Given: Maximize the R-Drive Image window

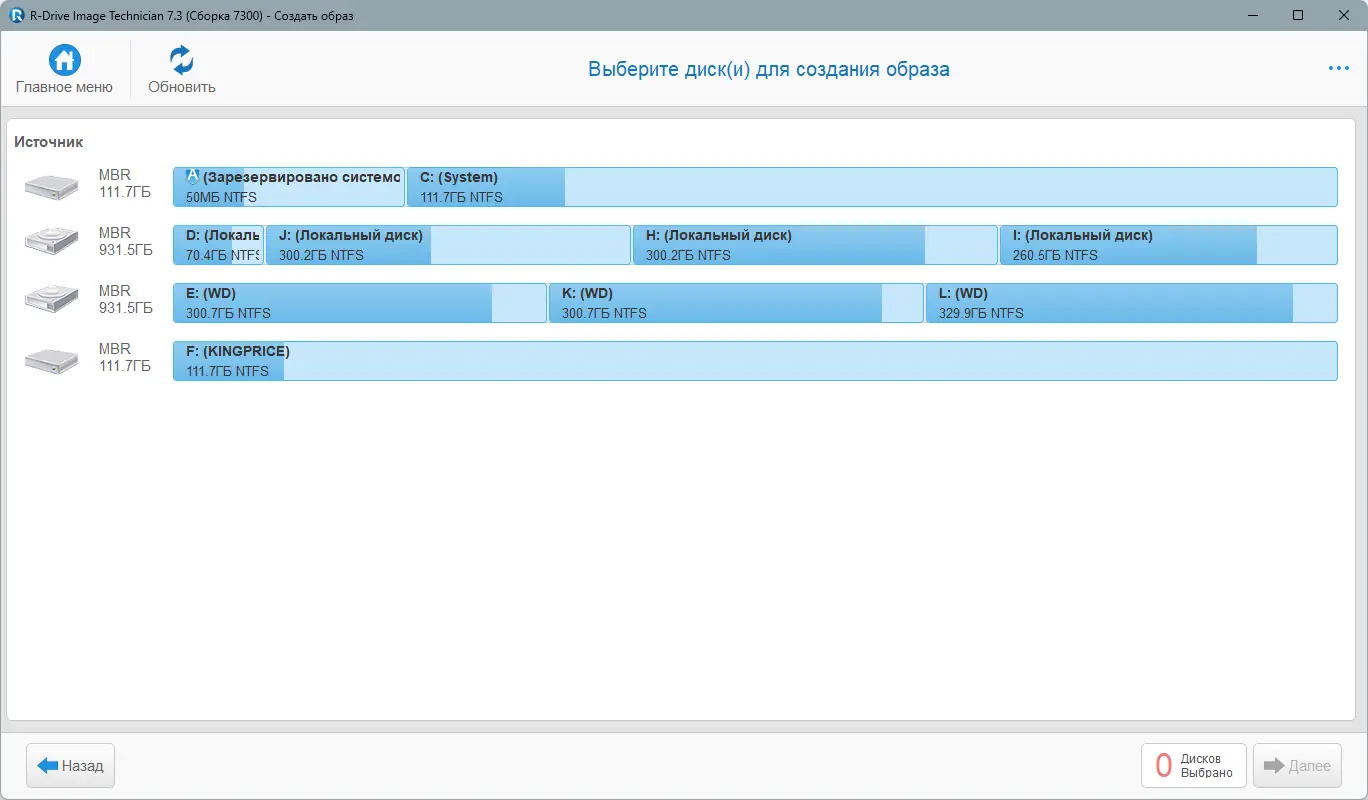Looking at the screenshot, I should tap(1298, 15).
